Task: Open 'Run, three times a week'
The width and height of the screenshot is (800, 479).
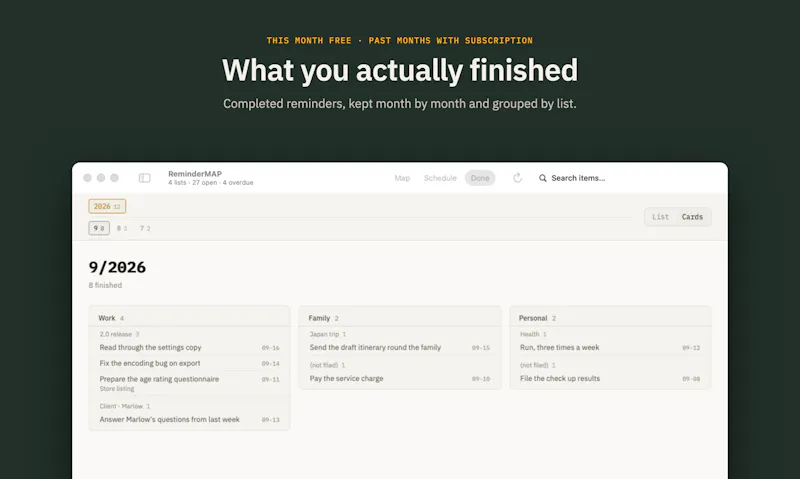Action: point(610,347)
